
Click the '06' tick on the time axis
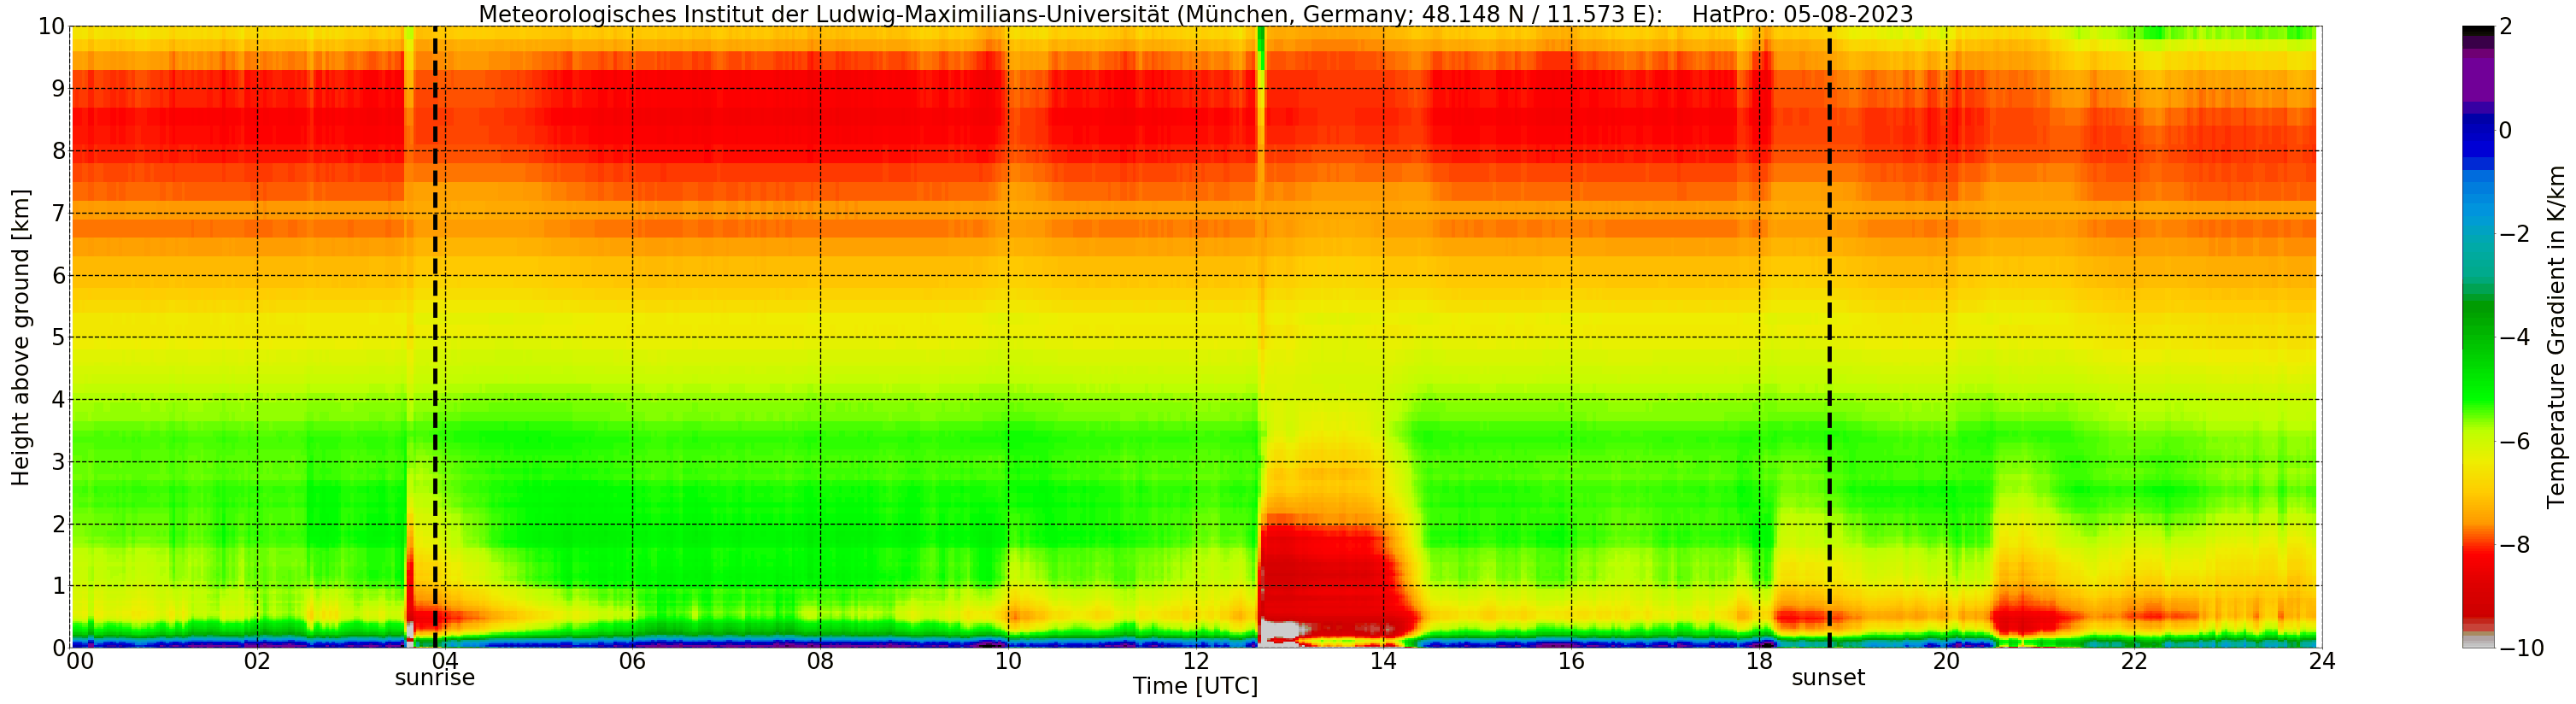coord(632,661)
